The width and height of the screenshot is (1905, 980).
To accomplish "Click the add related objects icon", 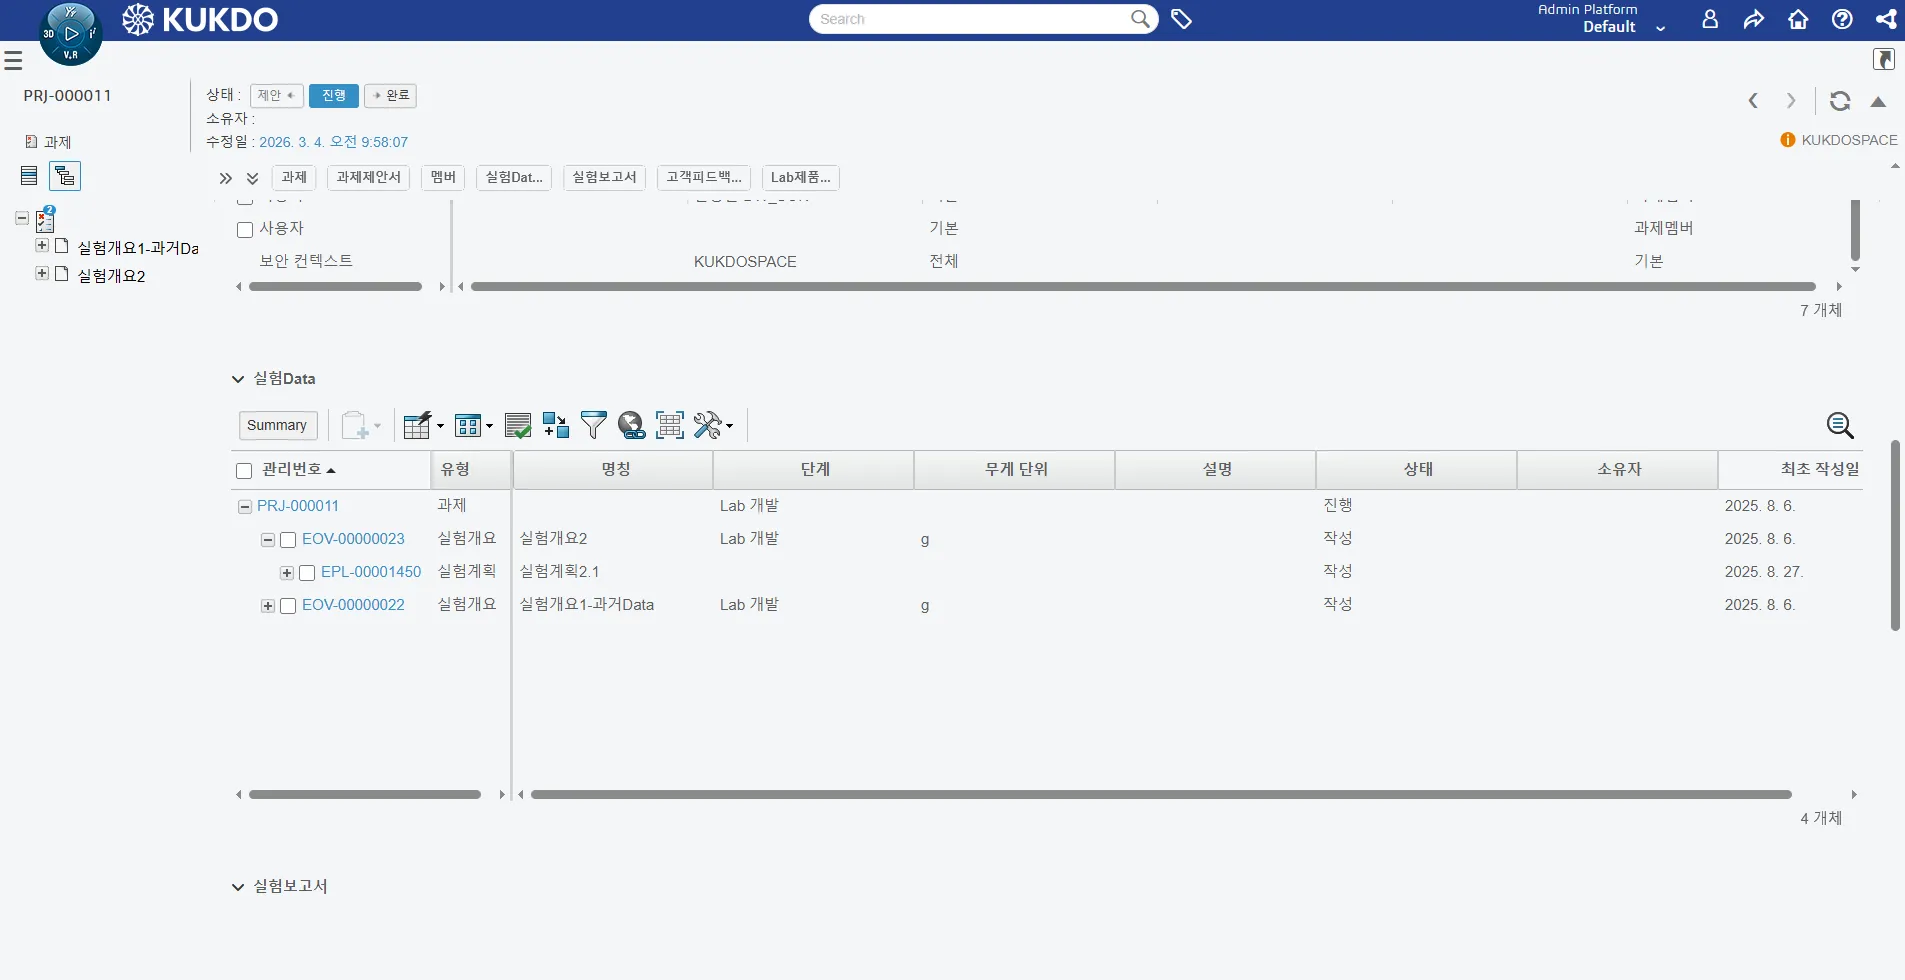I will click(x=555, y=425).
